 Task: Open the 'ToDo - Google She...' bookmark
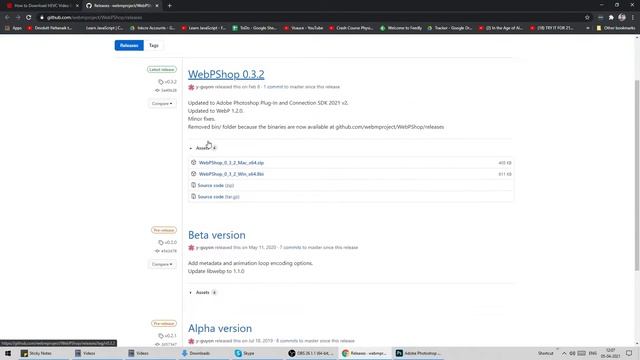(x=255, y=28)
